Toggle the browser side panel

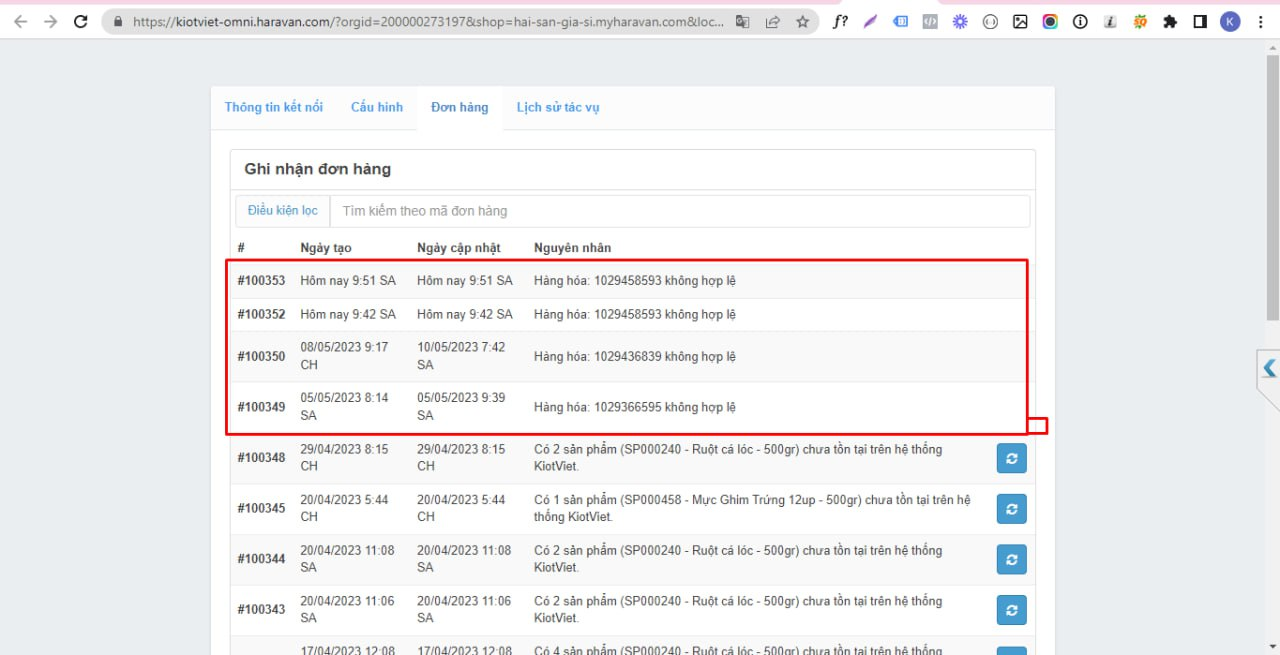1200,22
